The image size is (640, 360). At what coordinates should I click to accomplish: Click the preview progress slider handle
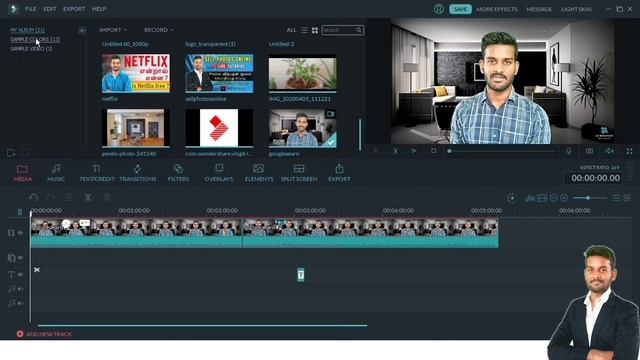pyautogui.click(x=449, y=151)
